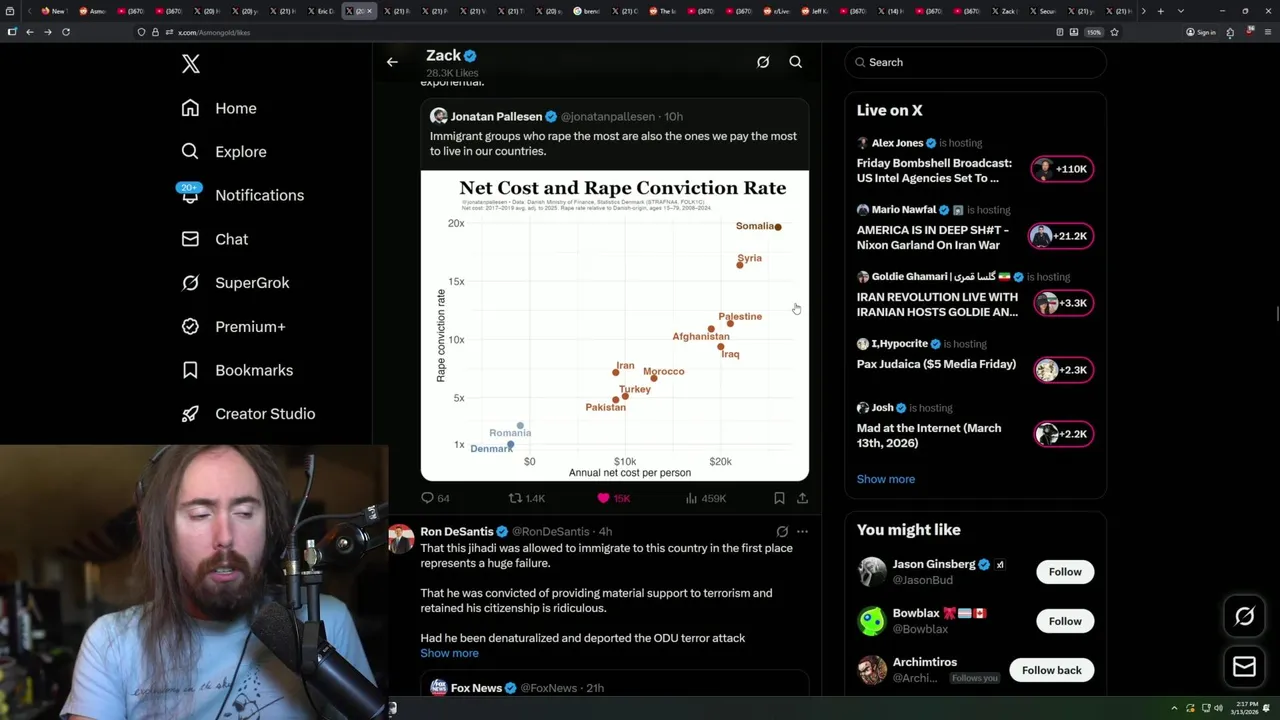Unlike the post with 15K likes
Image resolution: width=1280 pixels, height=720 pixels.
(x=613, y=498)
